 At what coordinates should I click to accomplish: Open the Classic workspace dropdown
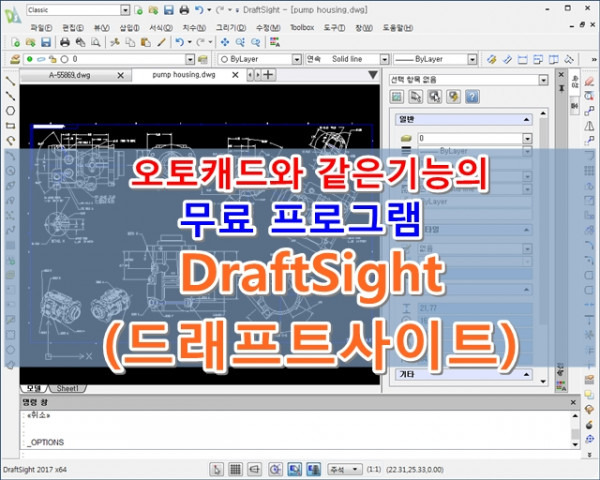coord(125,10)
